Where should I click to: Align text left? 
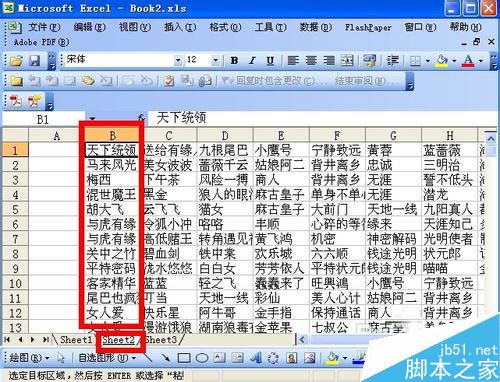tap(293, 61)
